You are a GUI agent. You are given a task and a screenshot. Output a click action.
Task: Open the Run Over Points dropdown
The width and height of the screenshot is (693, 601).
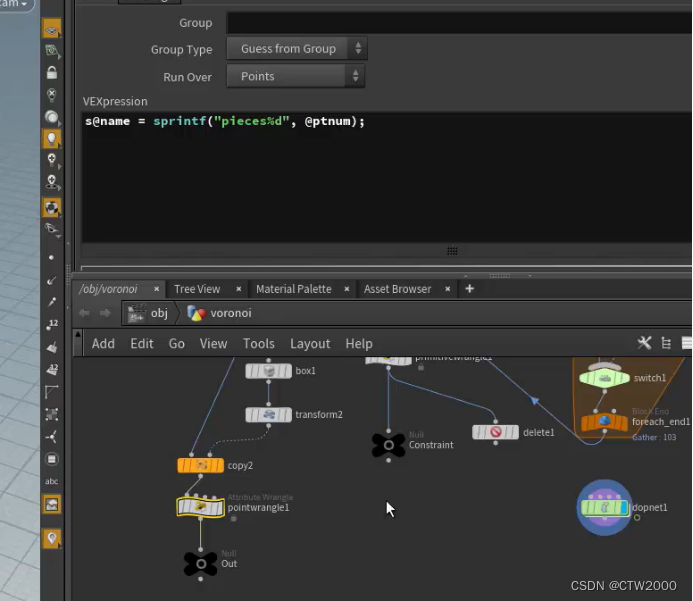(295, 76)
